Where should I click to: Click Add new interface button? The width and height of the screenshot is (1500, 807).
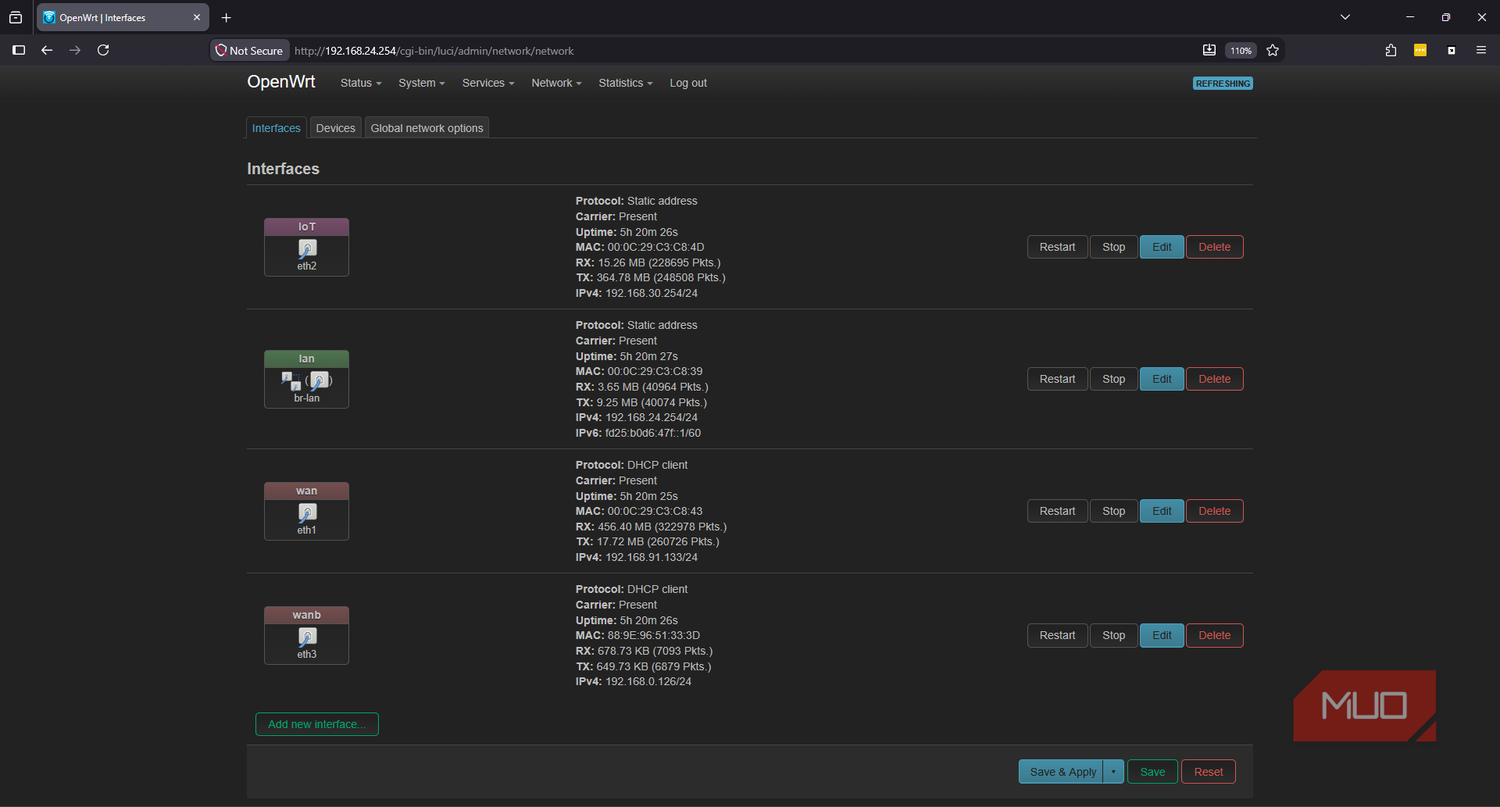pos(317,724)
